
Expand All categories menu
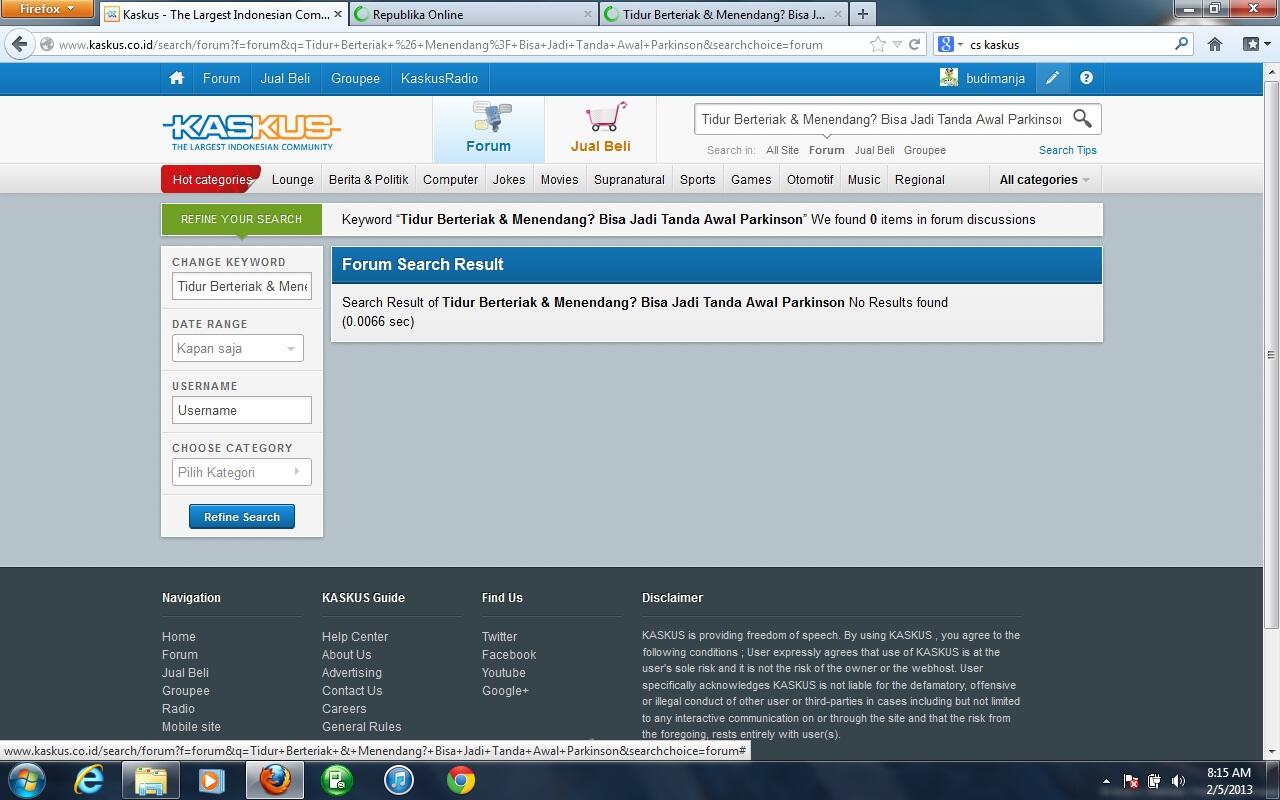point(1044,180)
